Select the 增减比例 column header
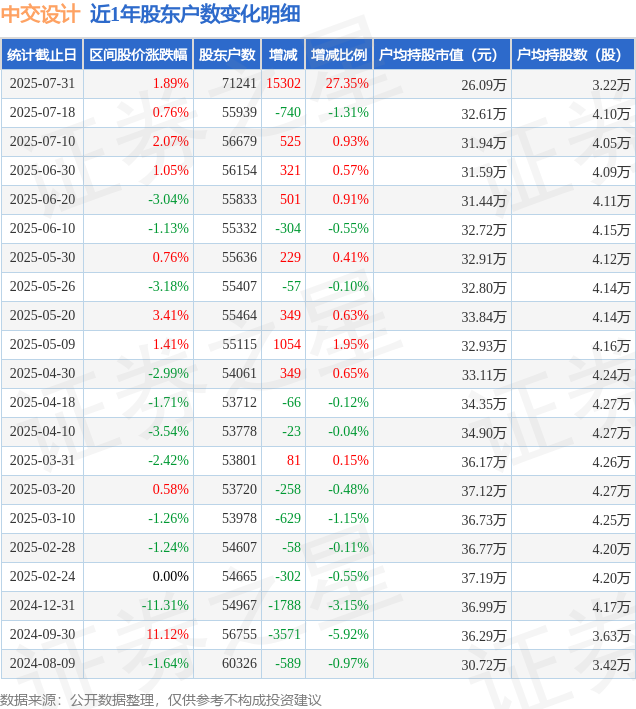636x709 pixels. (339, 55)
